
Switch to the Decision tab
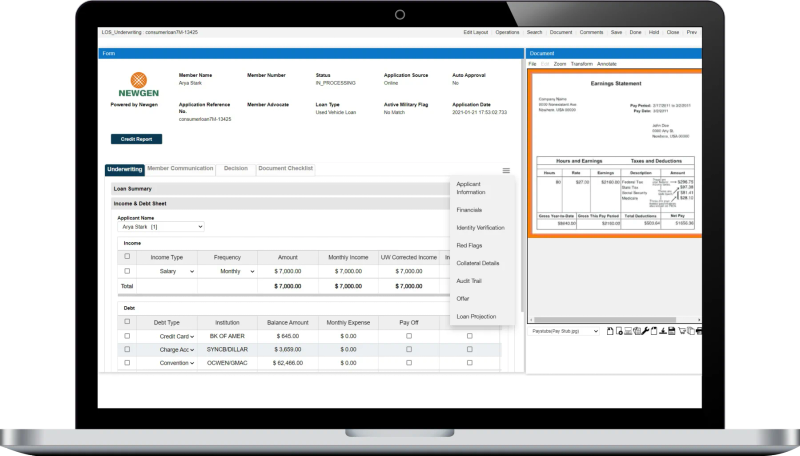[x=236, y=169]
